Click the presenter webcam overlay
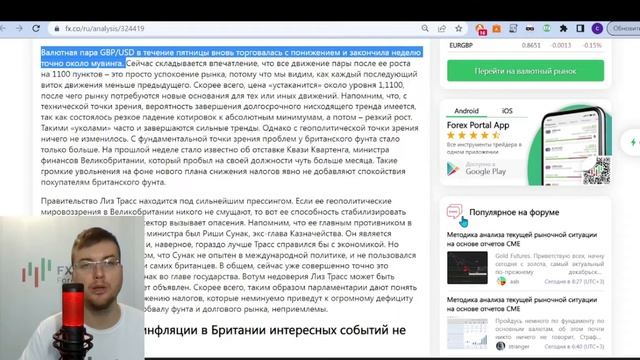This screenshot has width=640, height=360. pos(72,288)
